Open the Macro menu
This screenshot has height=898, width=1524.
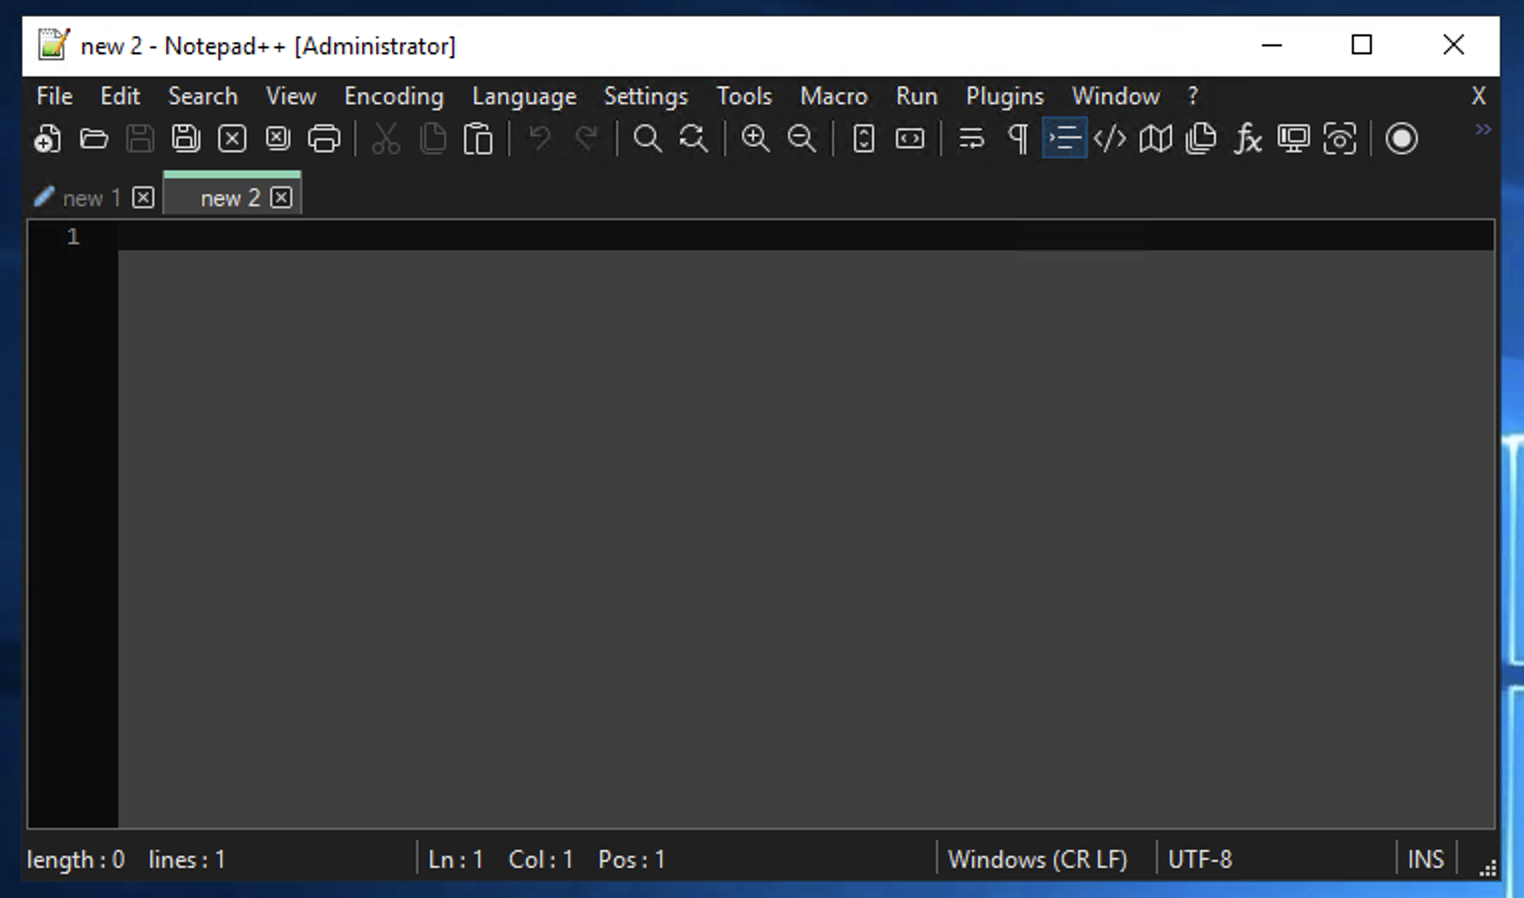(x=834, y=96)
